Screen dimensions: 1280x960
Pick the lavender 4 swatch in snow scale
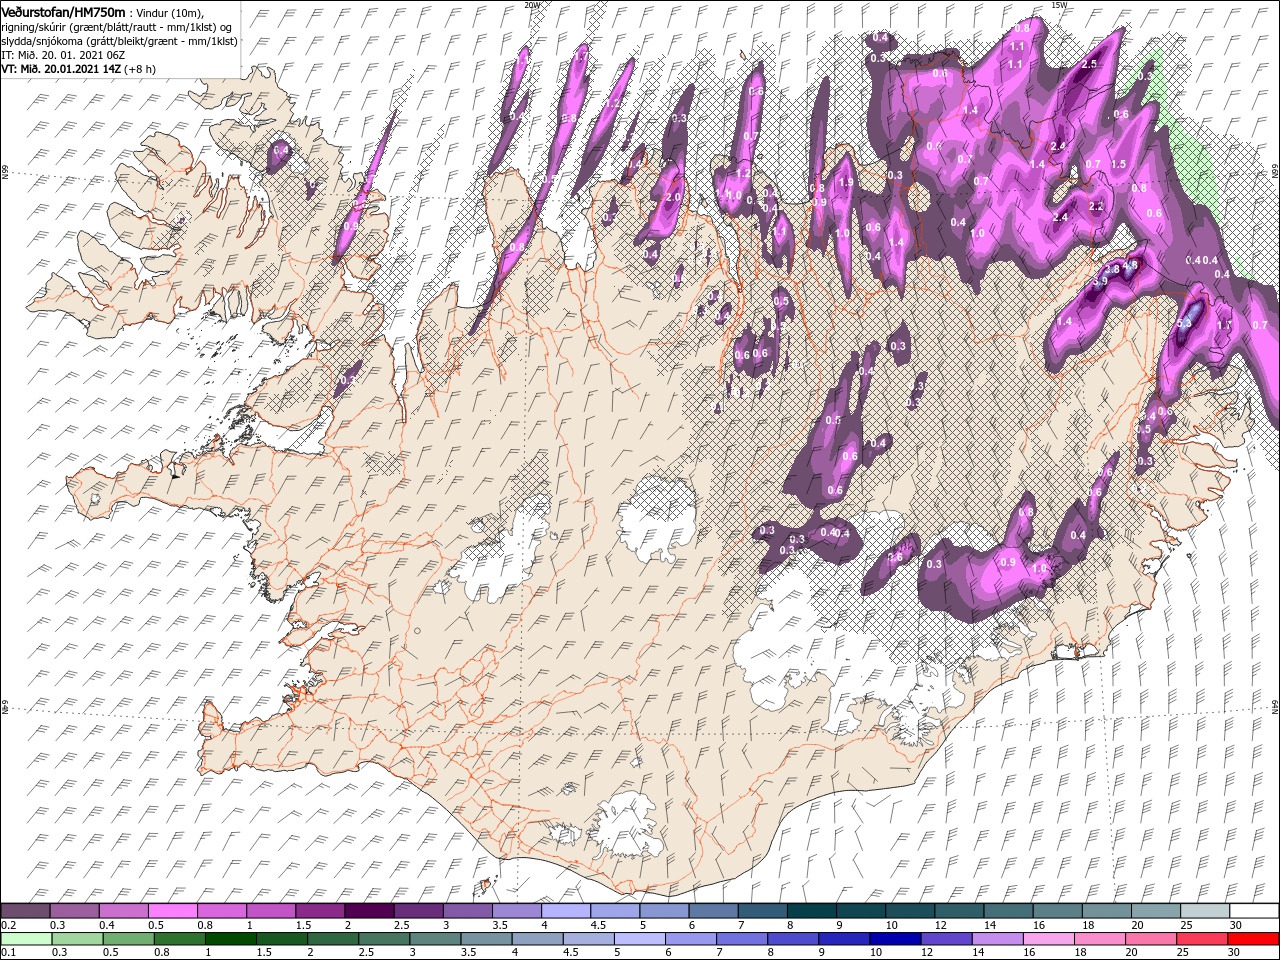click(565, 910)
